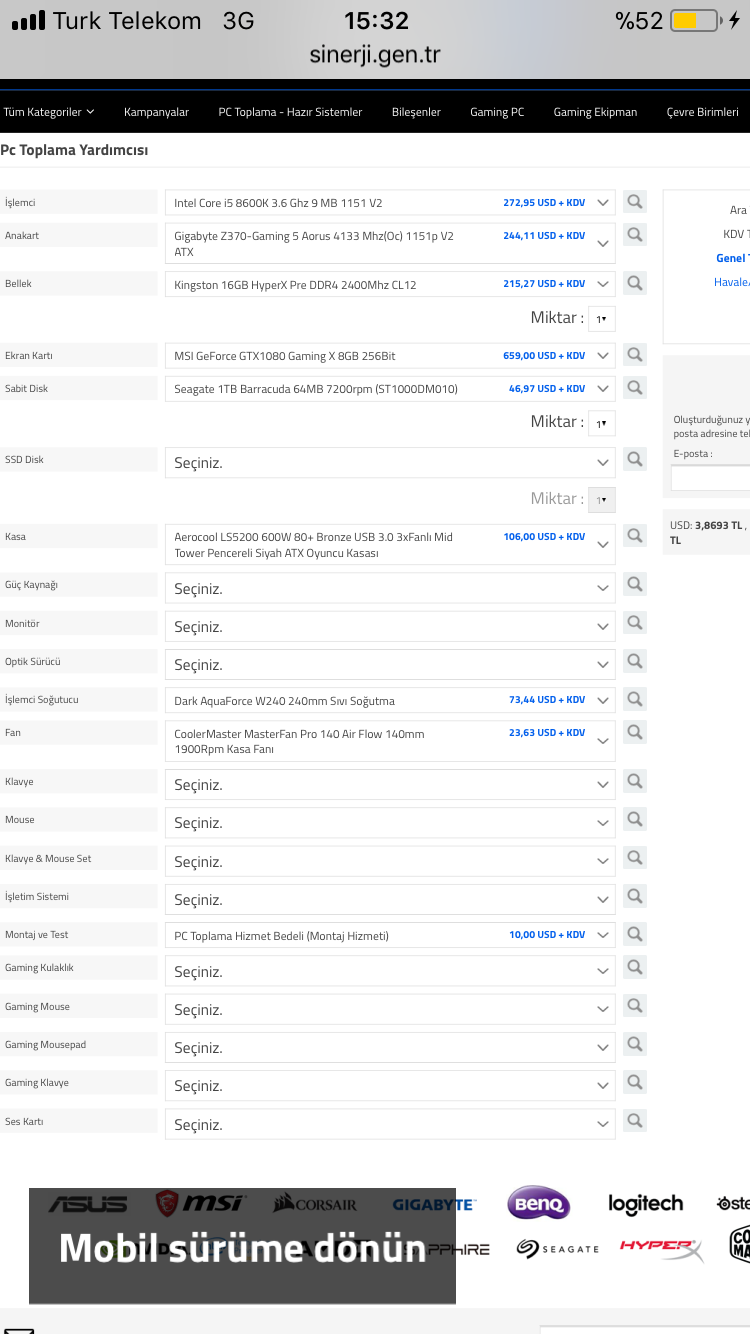Open Sabit Disk Miktar quantity selector

click(601, 422)
